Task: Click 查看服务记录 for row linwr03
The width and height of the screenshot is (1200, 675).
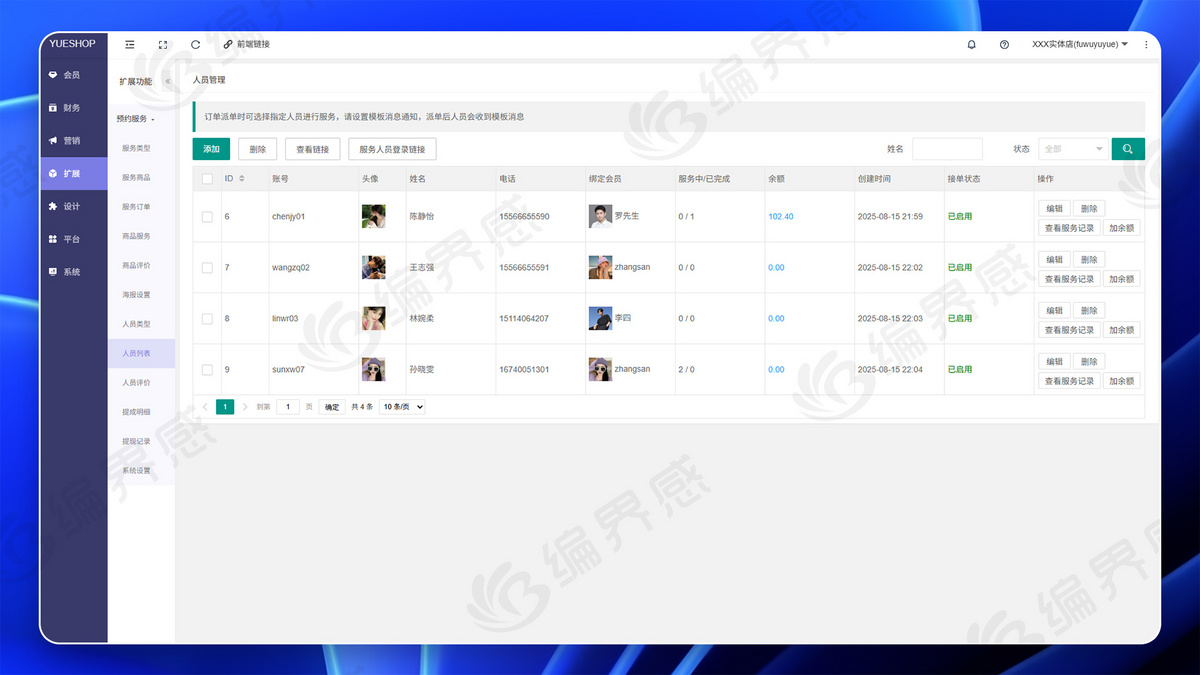Action: coord(1069,330)
